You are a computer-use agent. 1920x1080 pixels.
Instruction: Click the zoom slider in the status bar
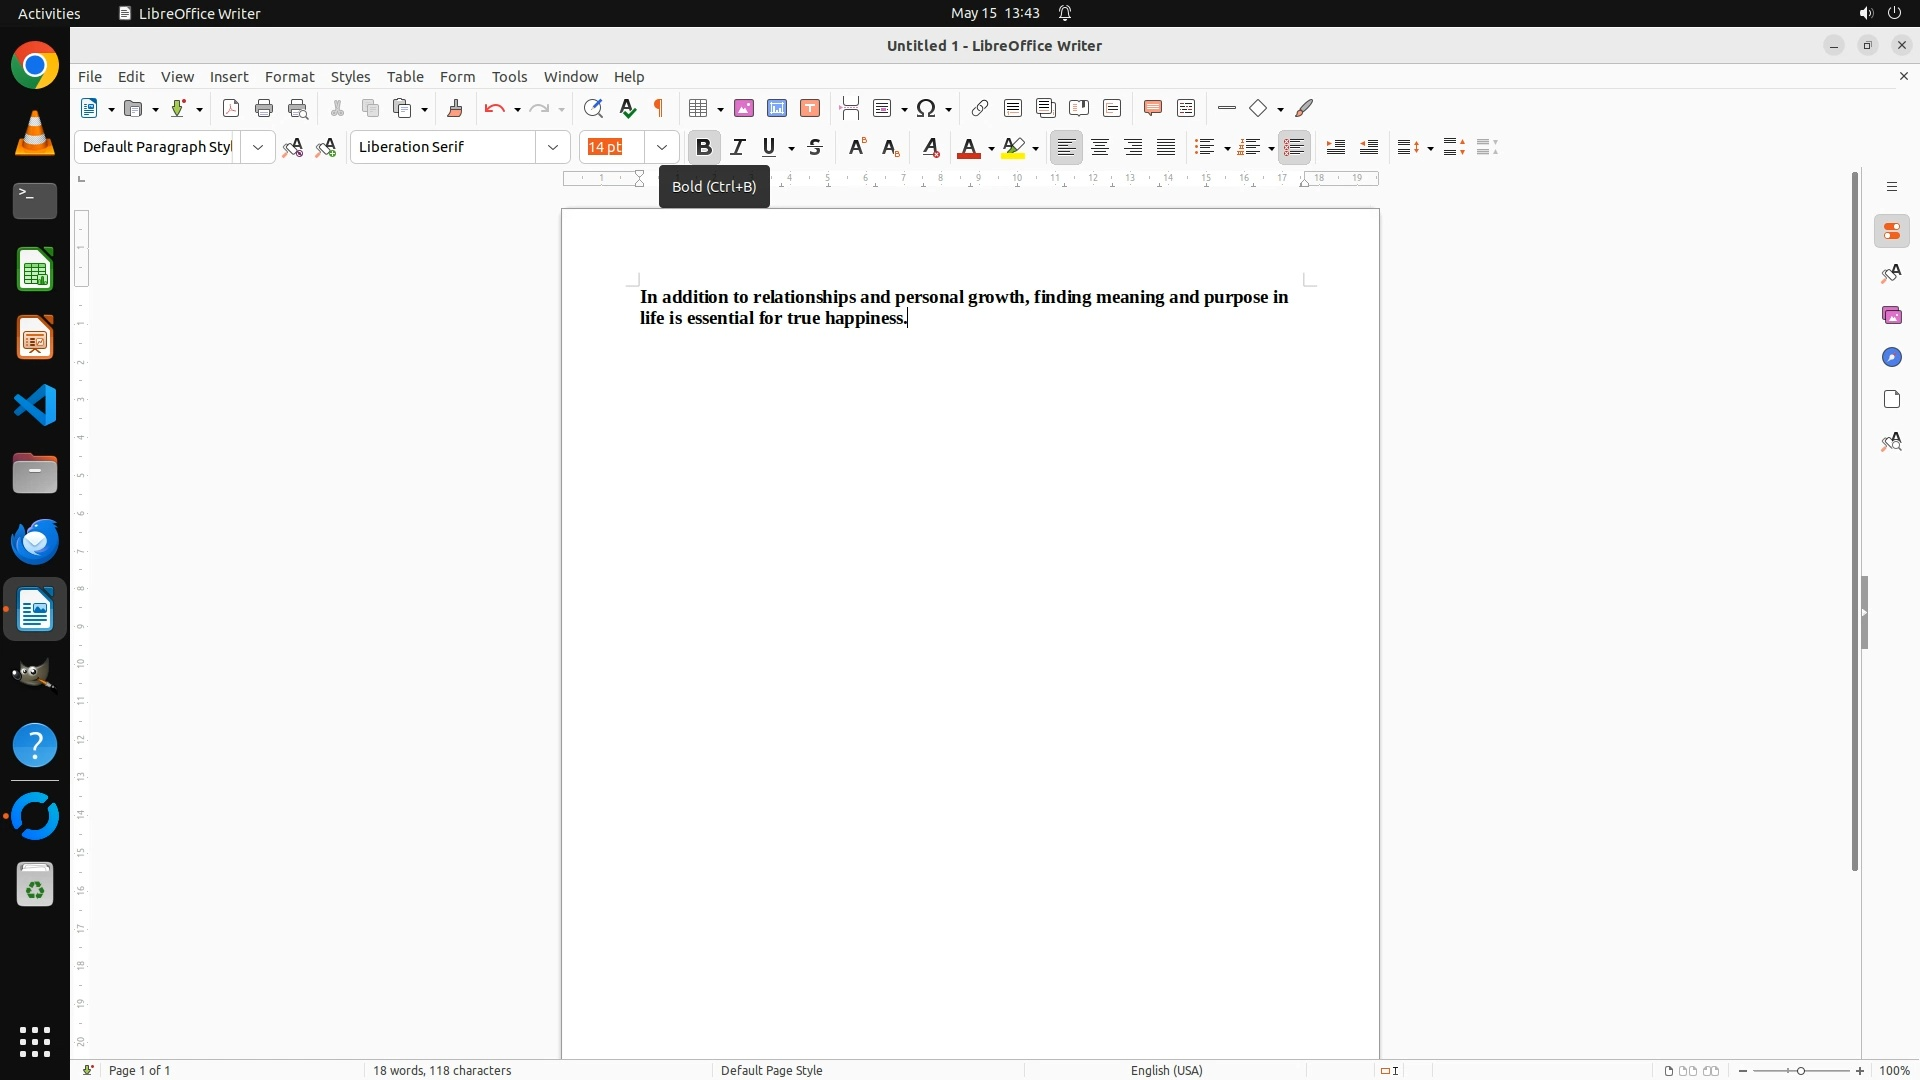(1801, 1070)
